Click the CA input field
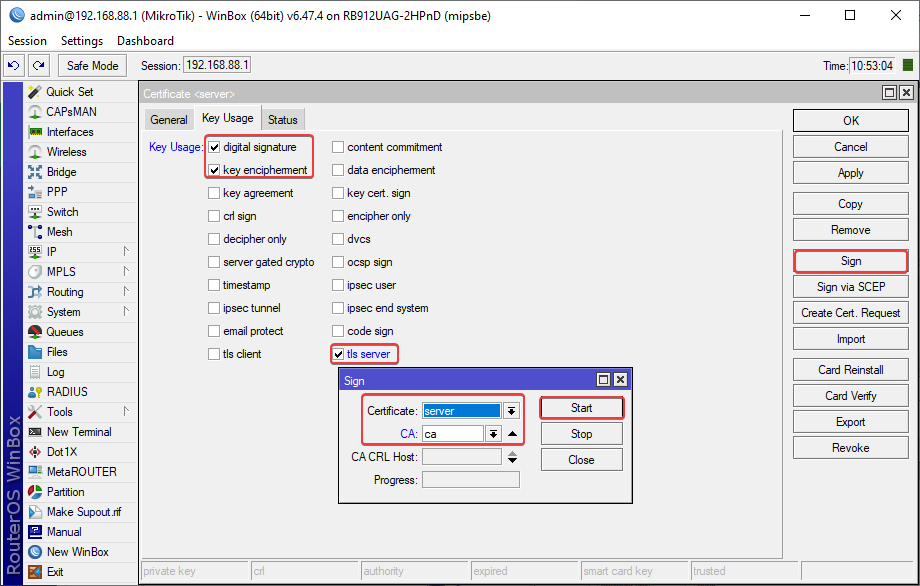Screen dimensions: 920x586 pos(453,434)
